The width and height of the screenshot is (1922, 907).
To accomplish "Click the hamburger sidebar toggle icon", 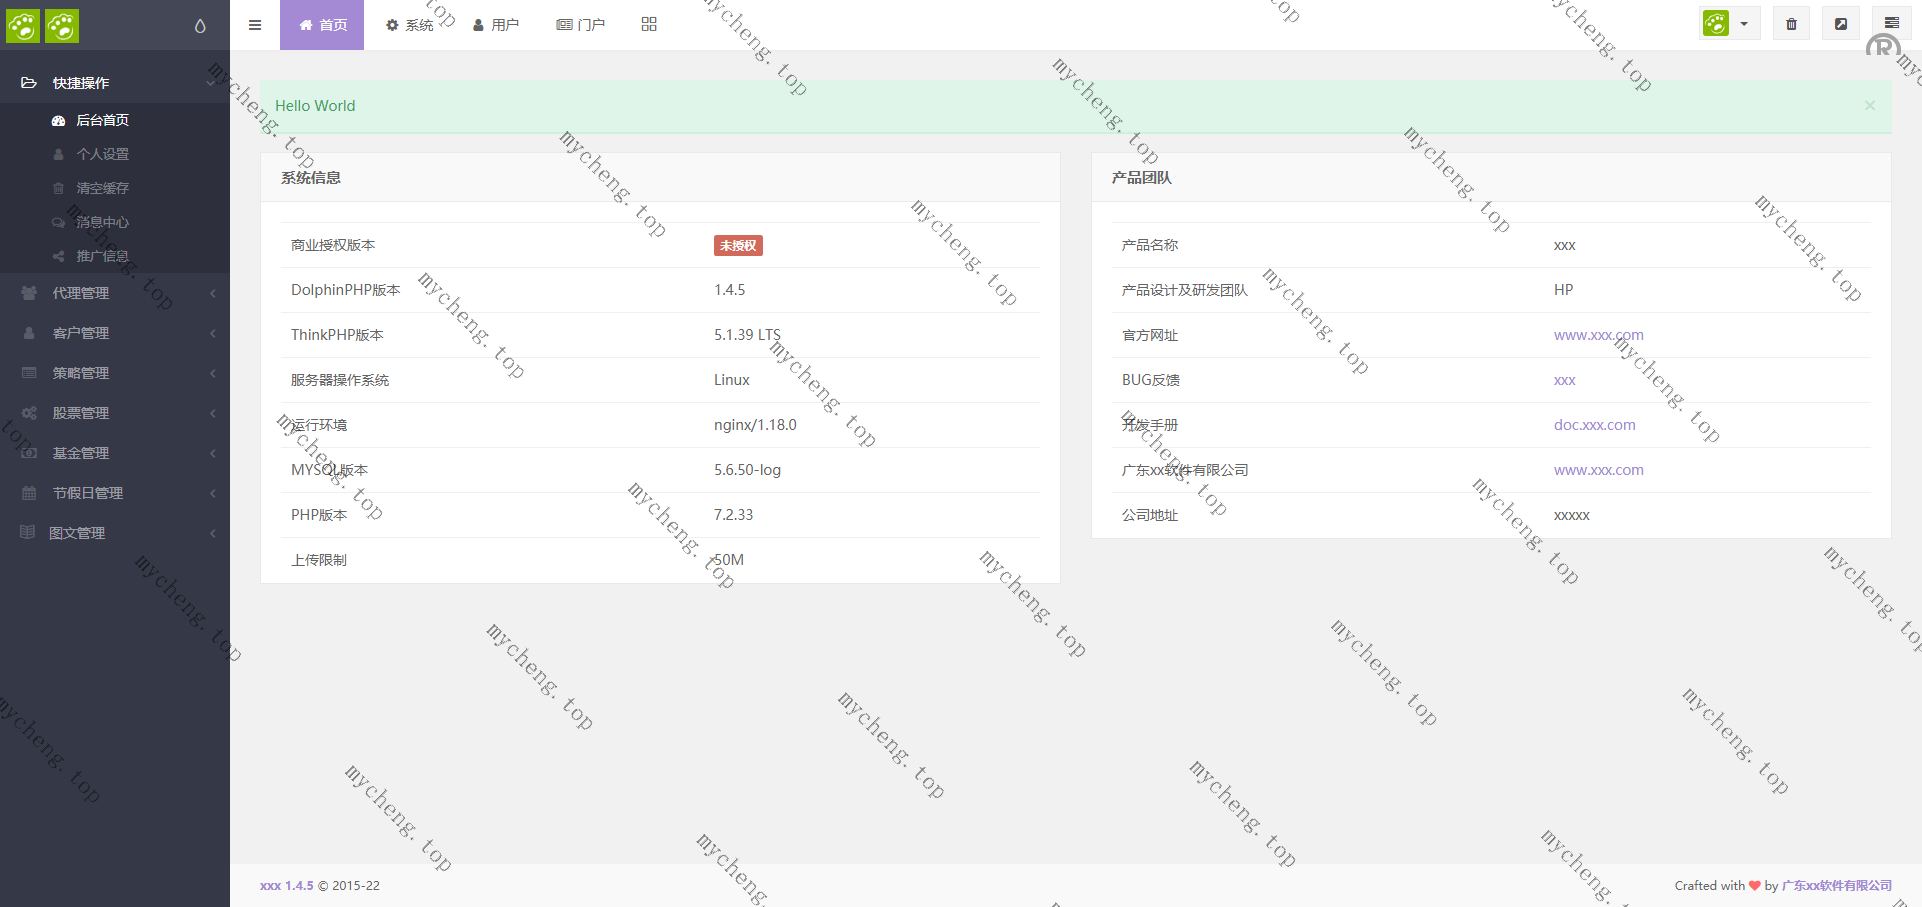I will point(255,25).
